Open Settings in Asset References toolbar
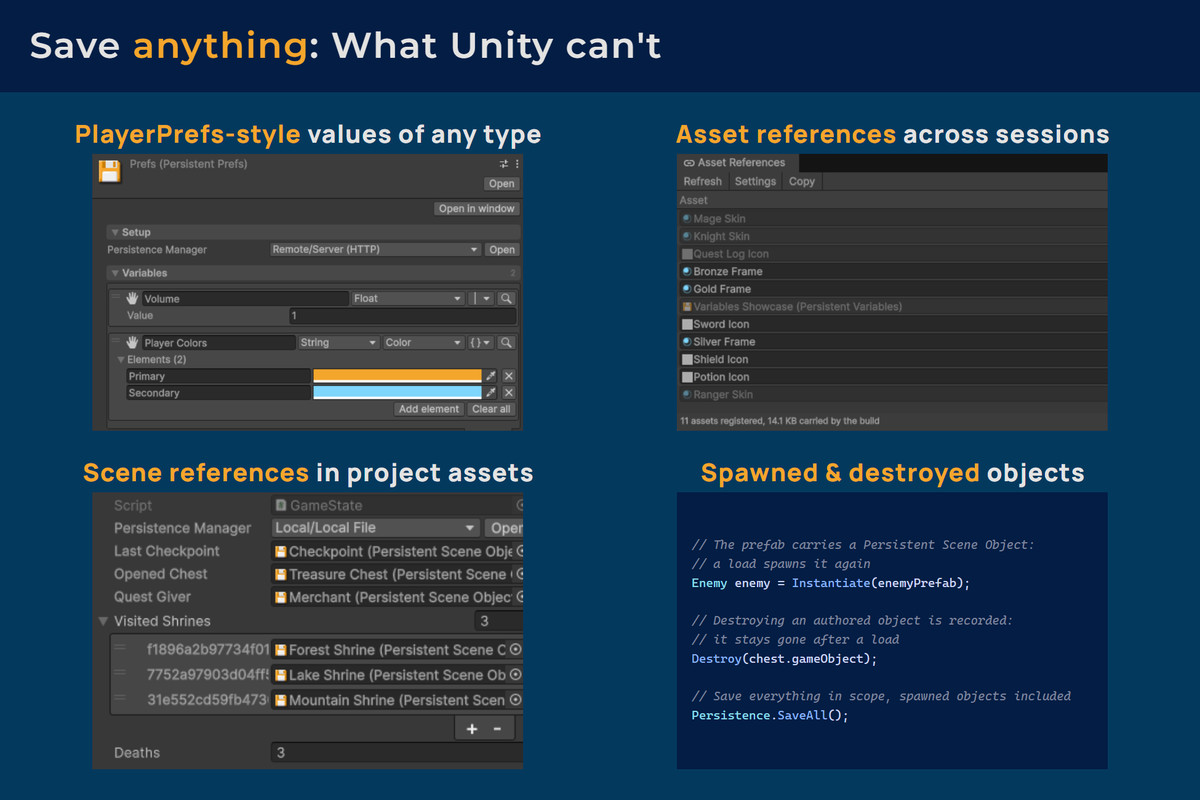Screen dimensions: 1200x800 point(755,182)
